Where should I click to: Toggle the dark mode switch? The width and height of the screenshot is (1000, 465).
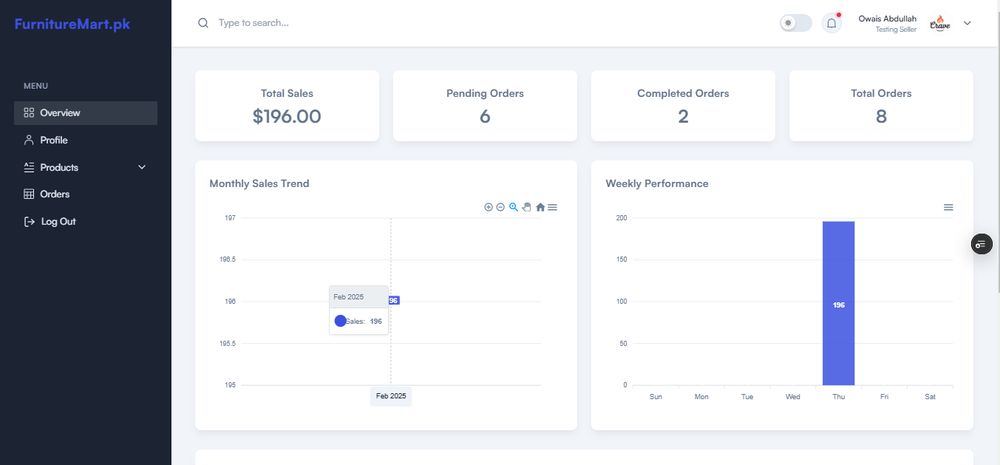tap(796, 23)
